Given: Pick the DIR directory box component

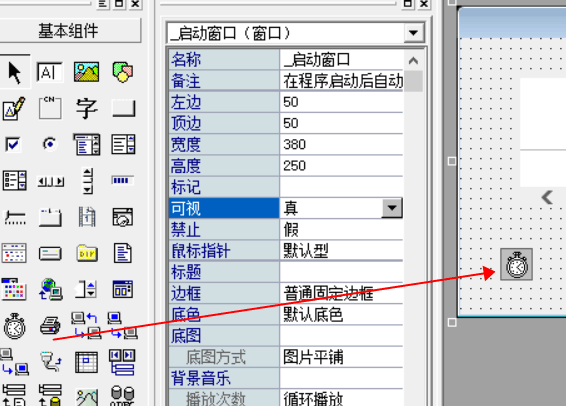Looking at the screenshot, I should tap(87, 253).
